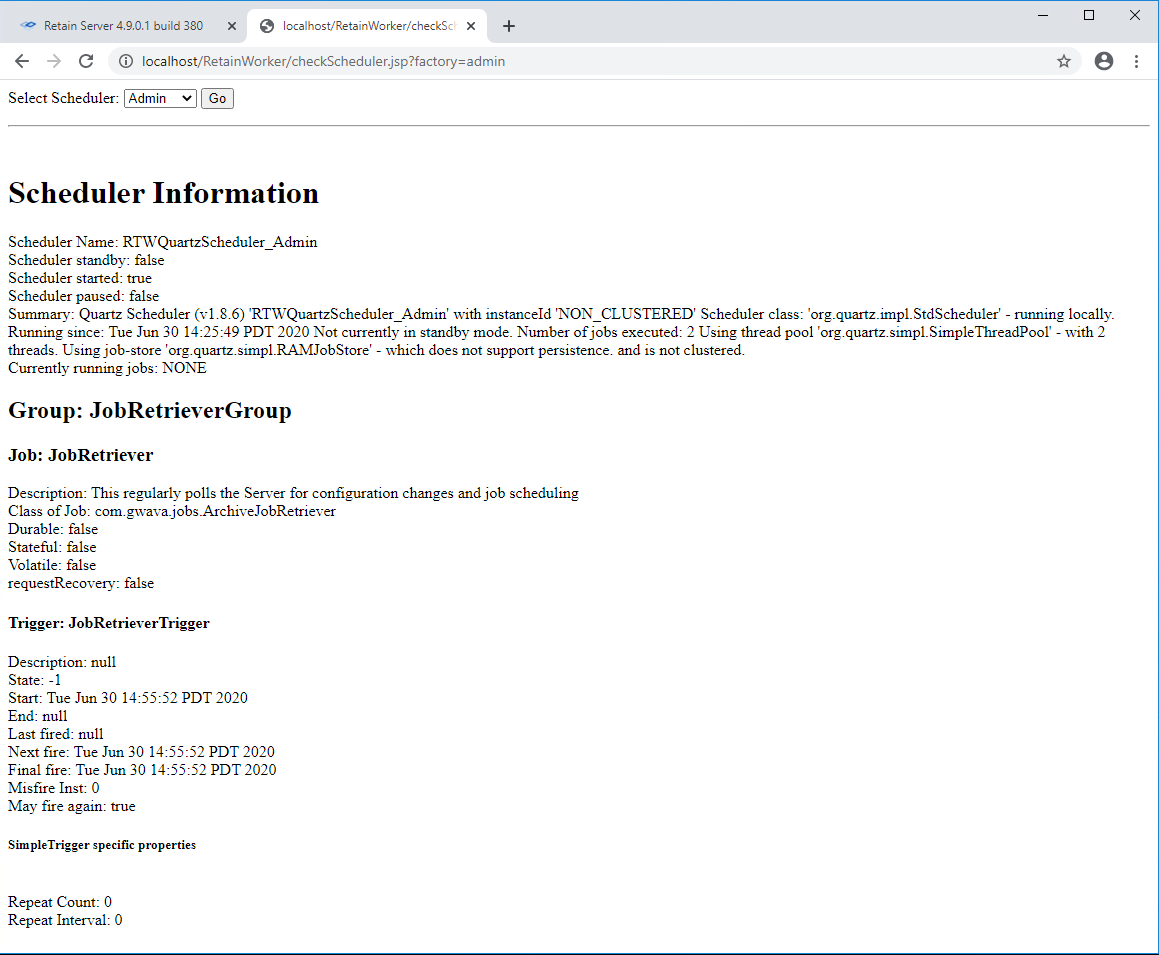Click 'Repeat Interval: 0' line
The image size is (1159, 955).
click(65, 920)
